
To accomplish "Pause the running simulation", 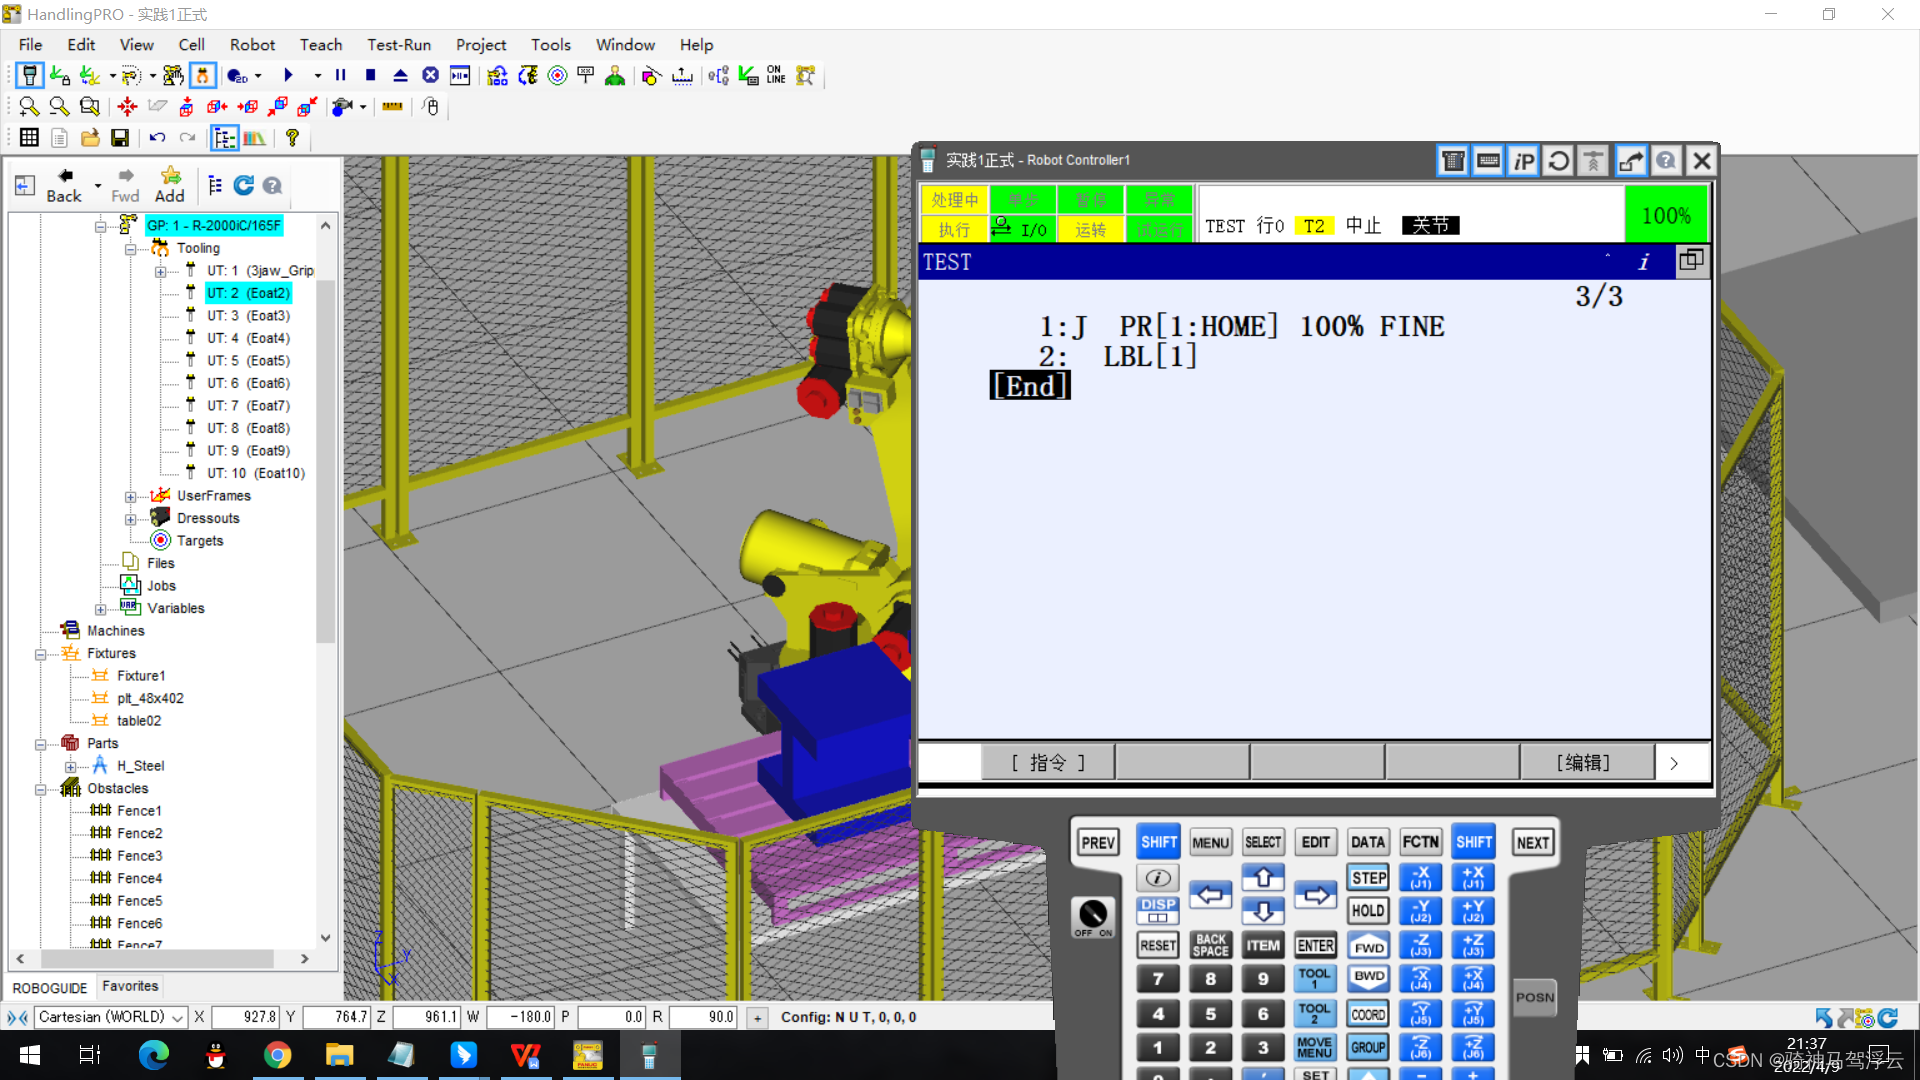I will coord(340,76).
